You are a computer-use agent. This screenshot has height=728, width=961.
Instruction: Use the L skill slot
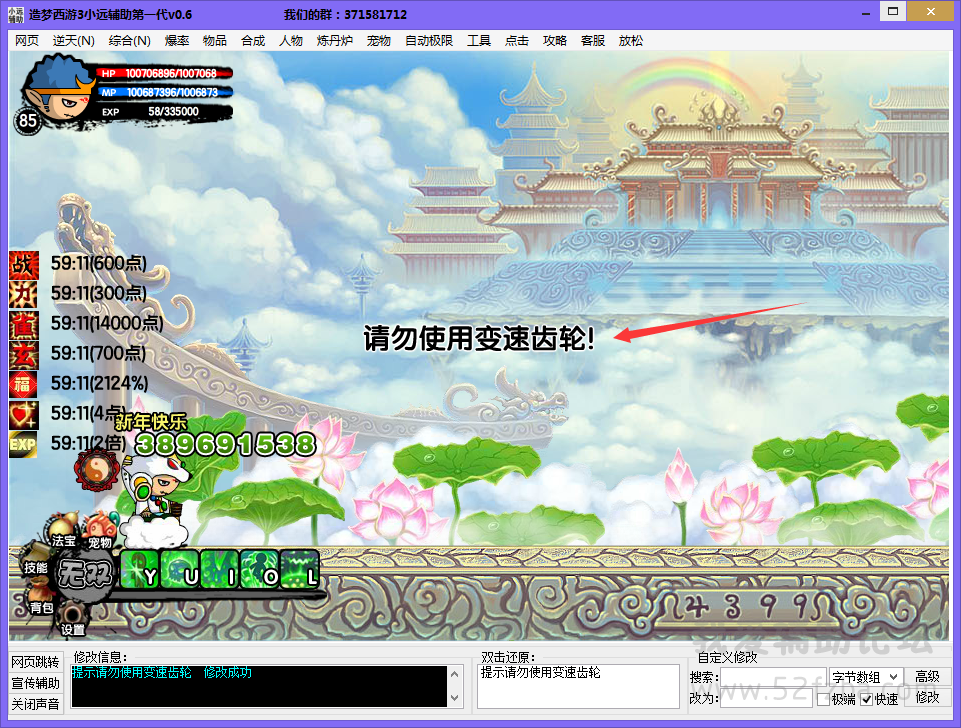pyautogui.click(x=299, y=569)
